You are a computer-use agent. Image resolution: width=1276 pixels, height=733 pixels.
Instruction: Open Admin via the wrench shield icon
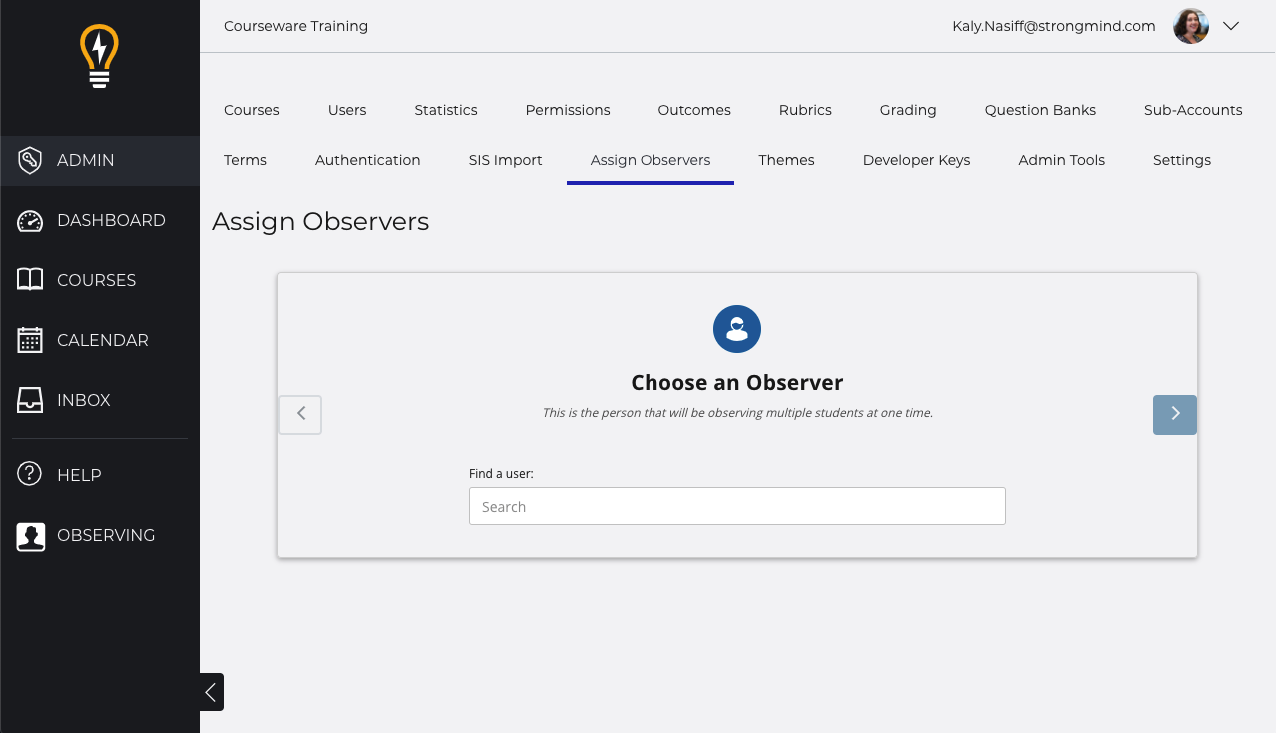(x=30, y=160)
